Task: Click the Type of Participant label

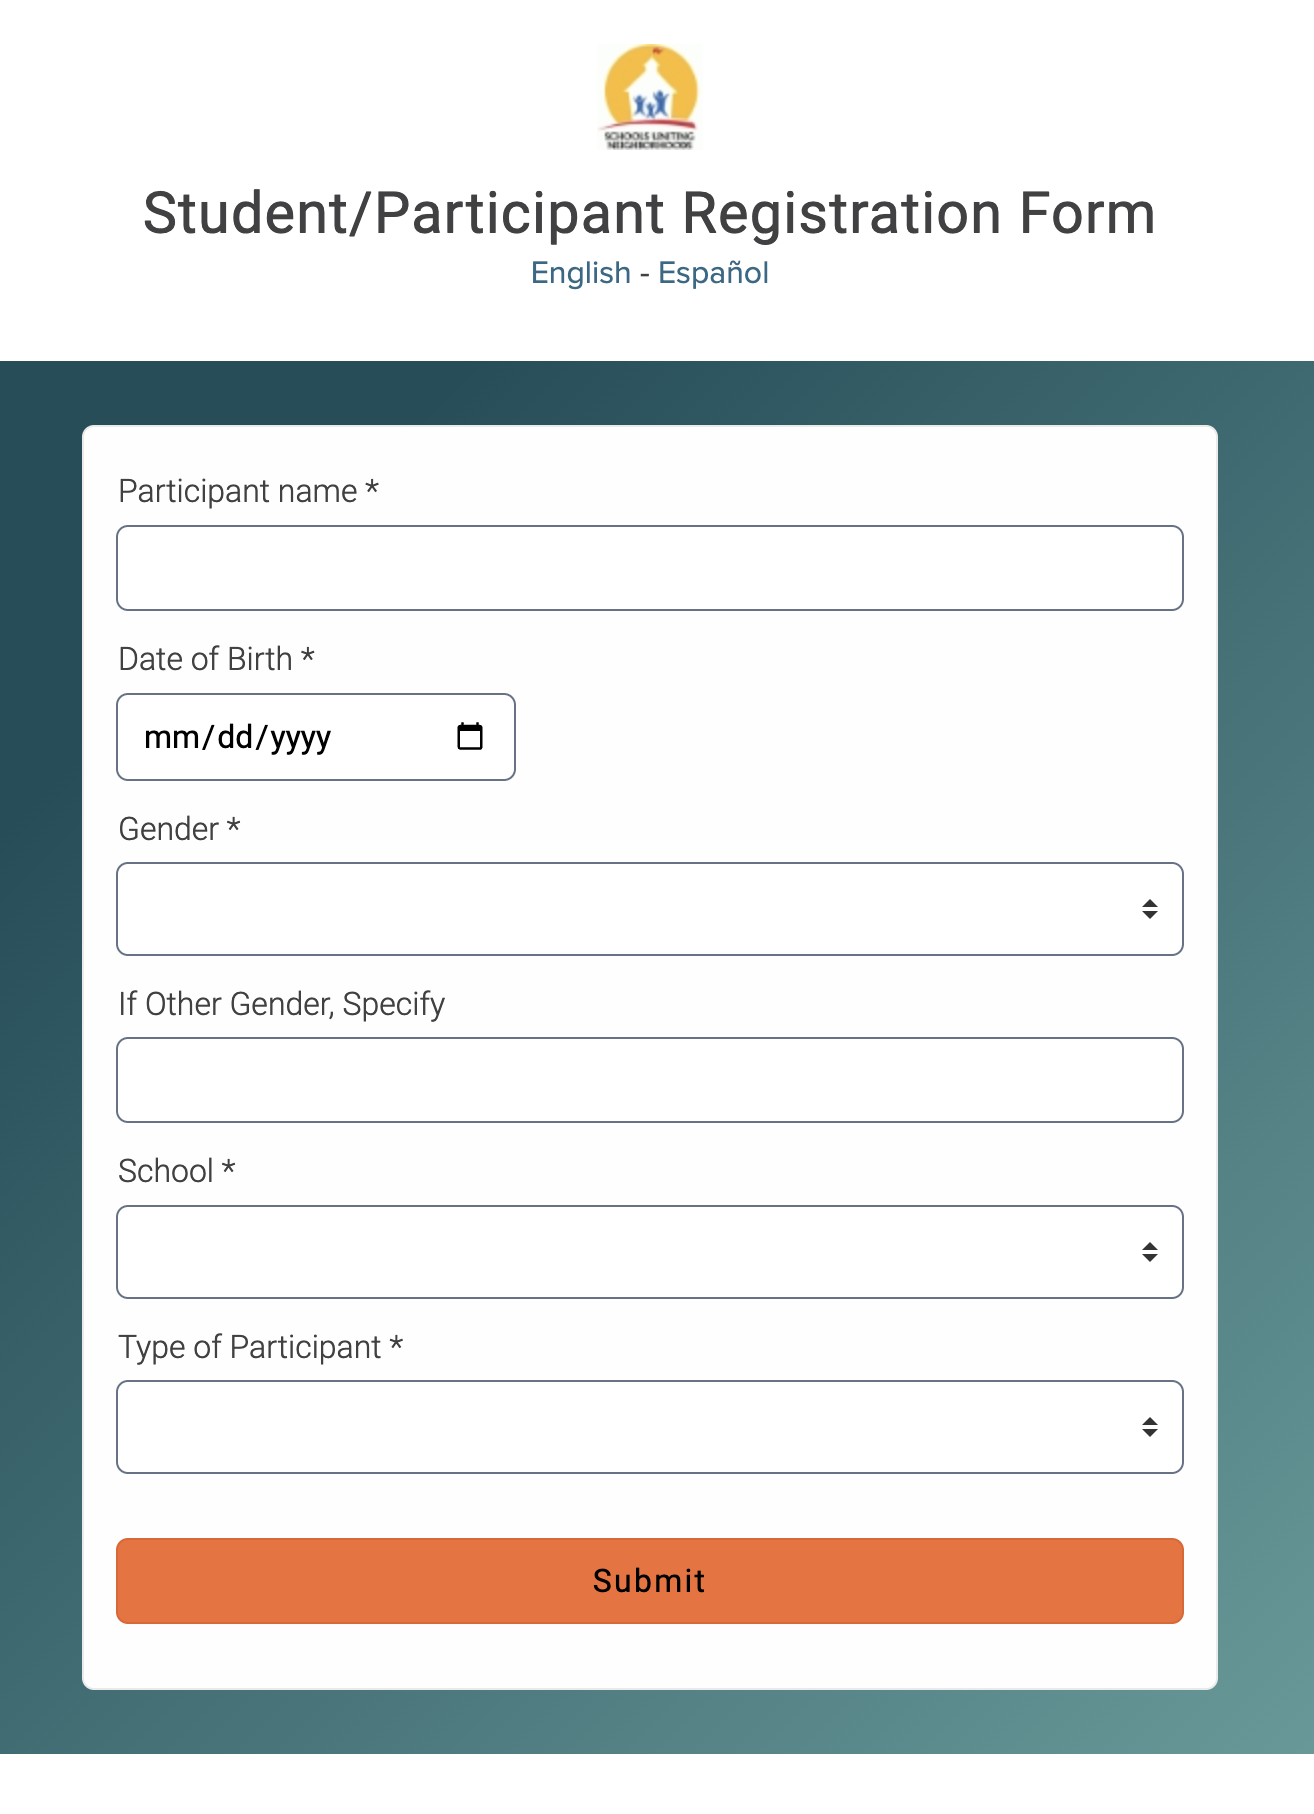Action: click(x=250, y=1347)
